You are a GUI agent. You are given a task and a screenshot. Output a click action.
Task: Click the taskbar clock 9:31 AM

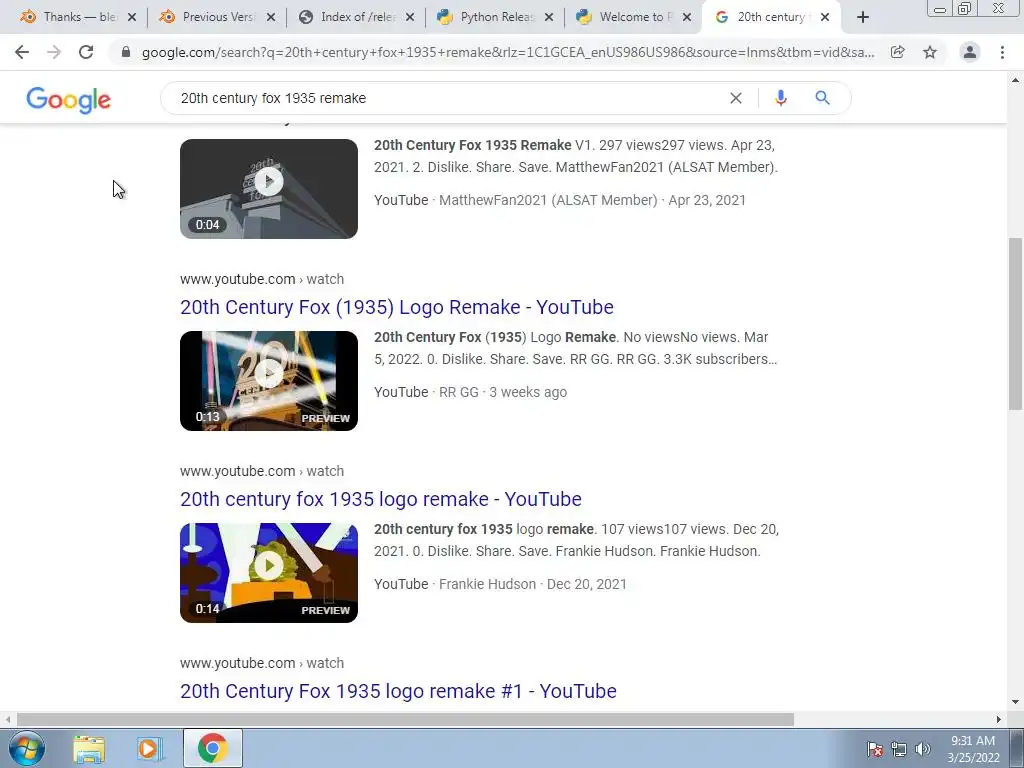coord(973,749)
